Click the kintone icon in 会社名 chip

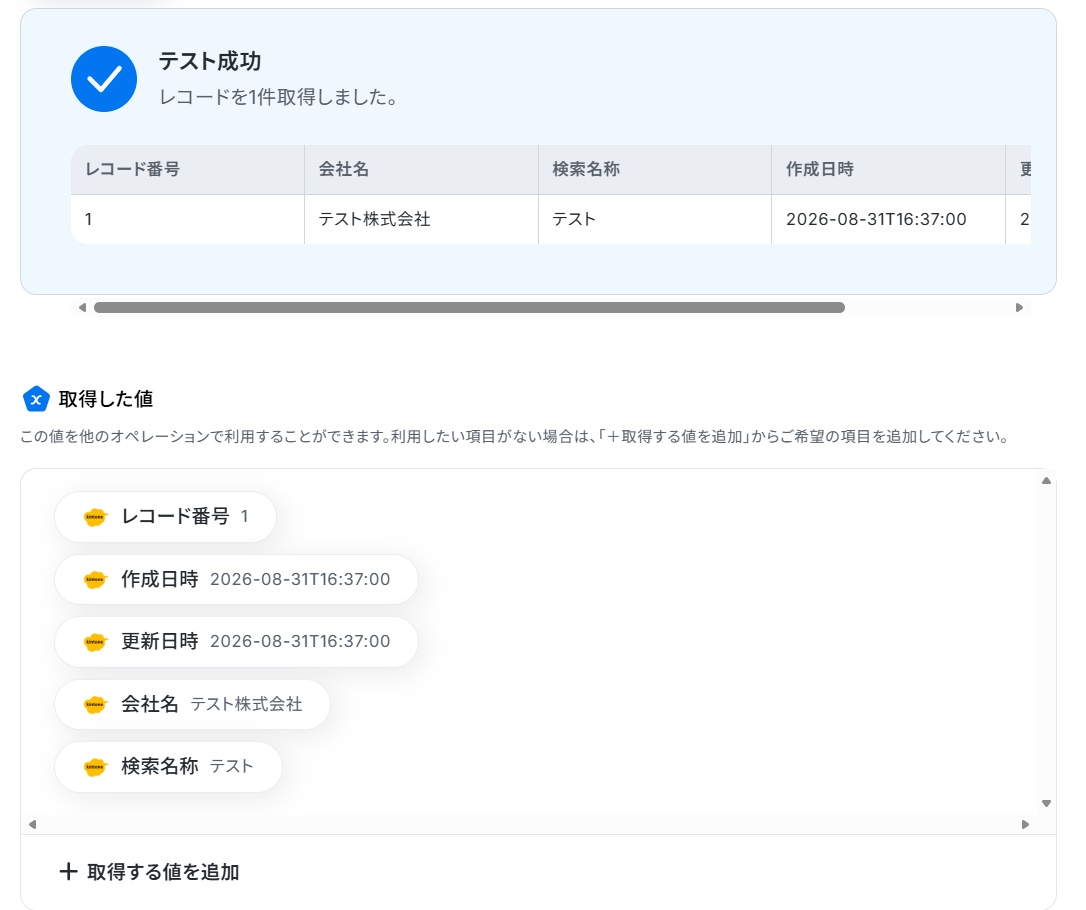(x=95, y=704)
